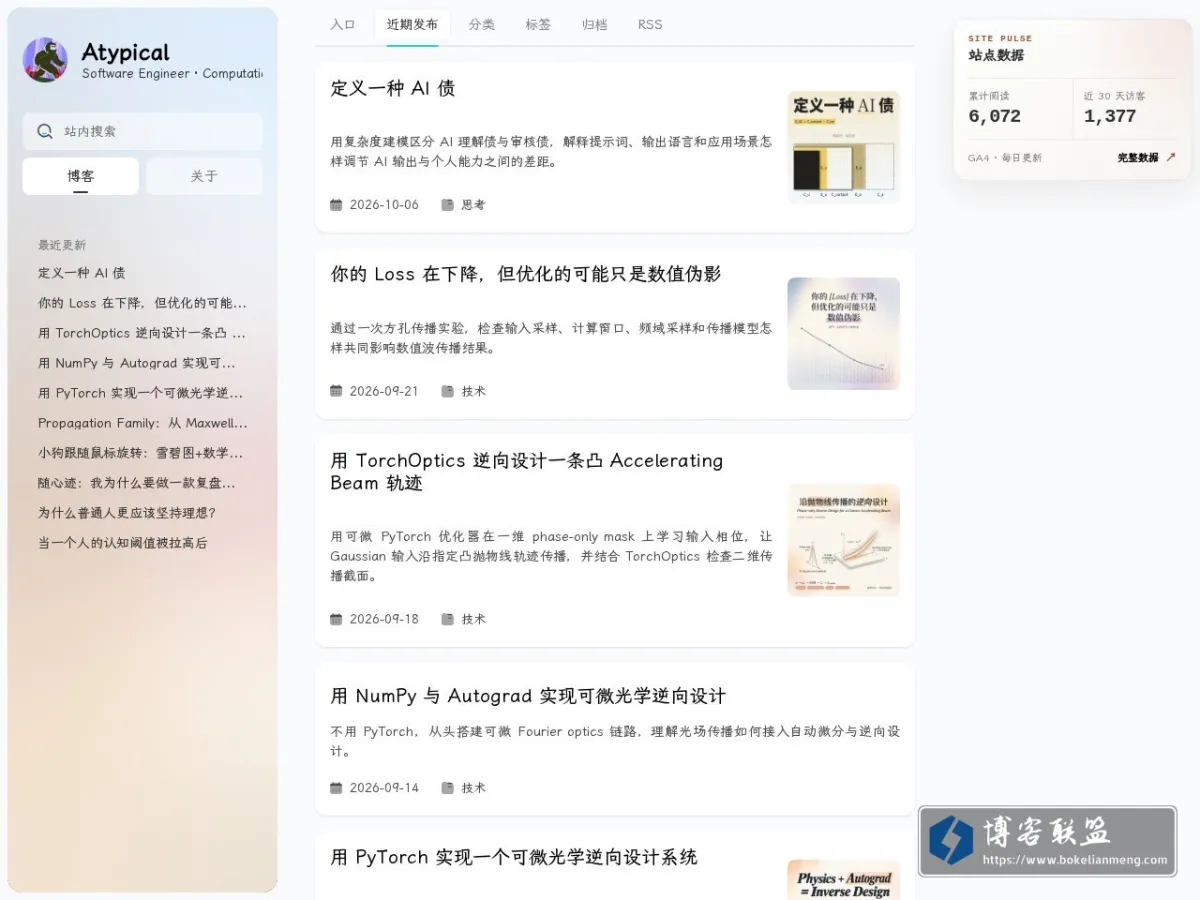
Task: Click the 思考 category label
Action: click(473, 205)
